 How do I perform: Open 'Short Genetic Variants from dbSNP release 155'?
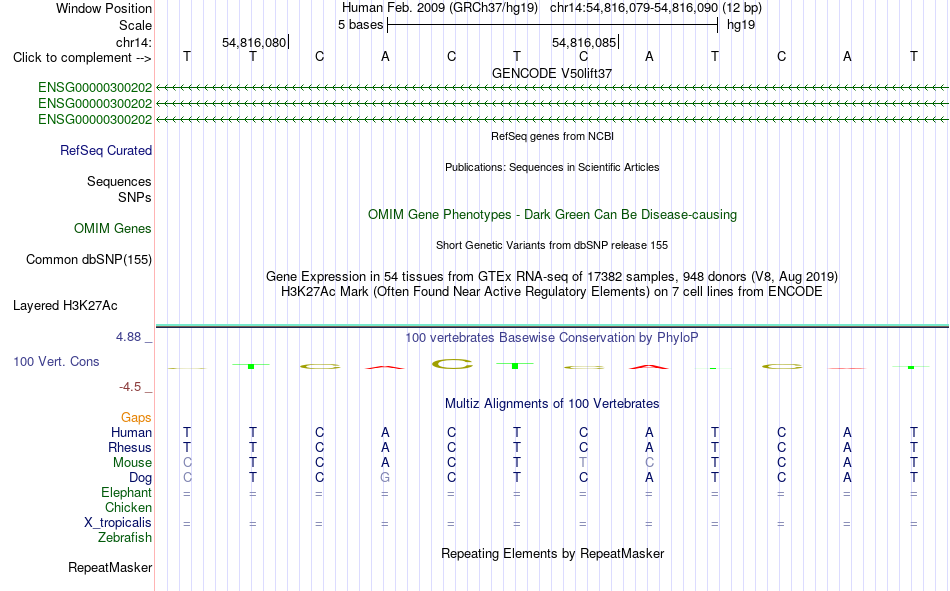[x=552, y=245]
